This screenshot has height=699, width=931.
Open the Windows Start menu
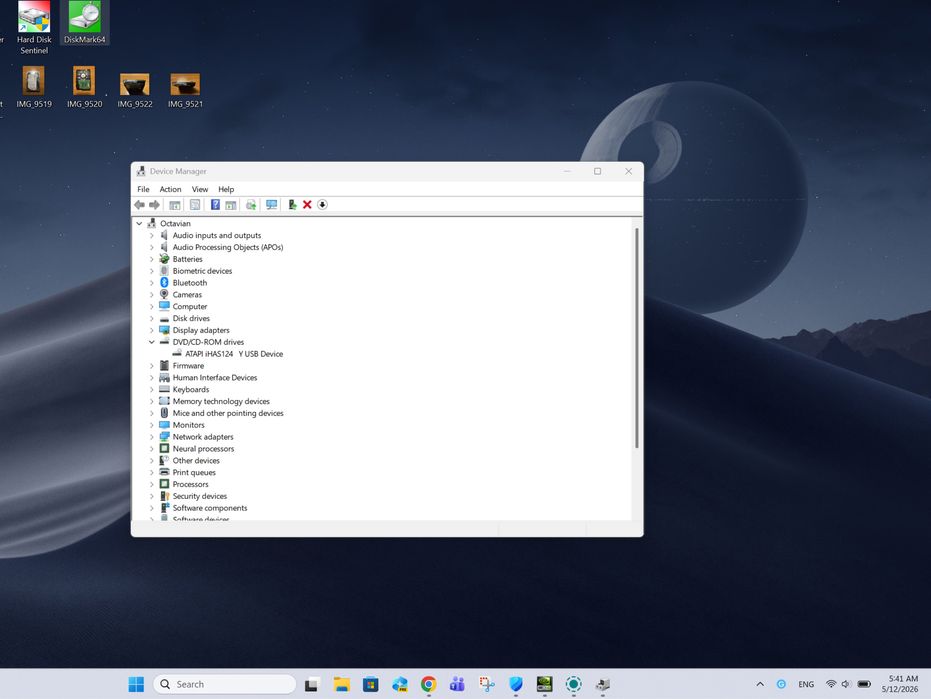(136, 685)
